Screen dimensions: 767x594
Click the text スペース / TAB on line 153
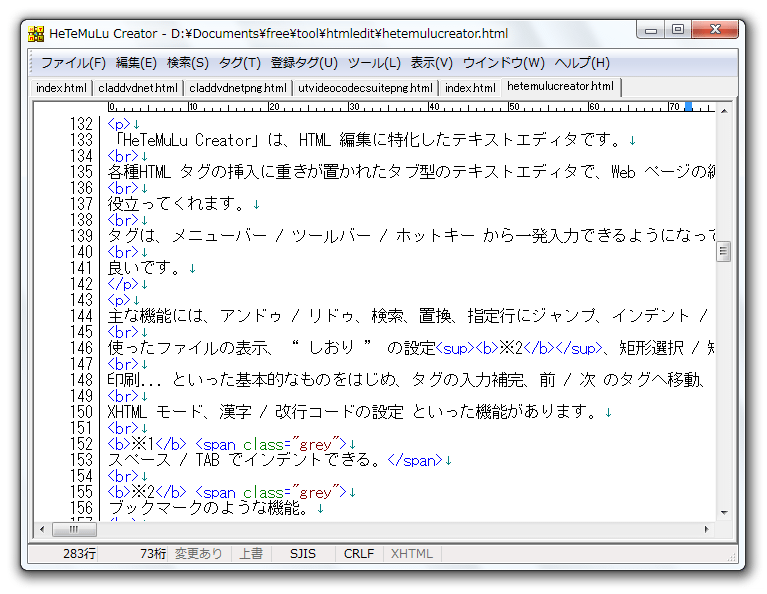pos(164,460)
